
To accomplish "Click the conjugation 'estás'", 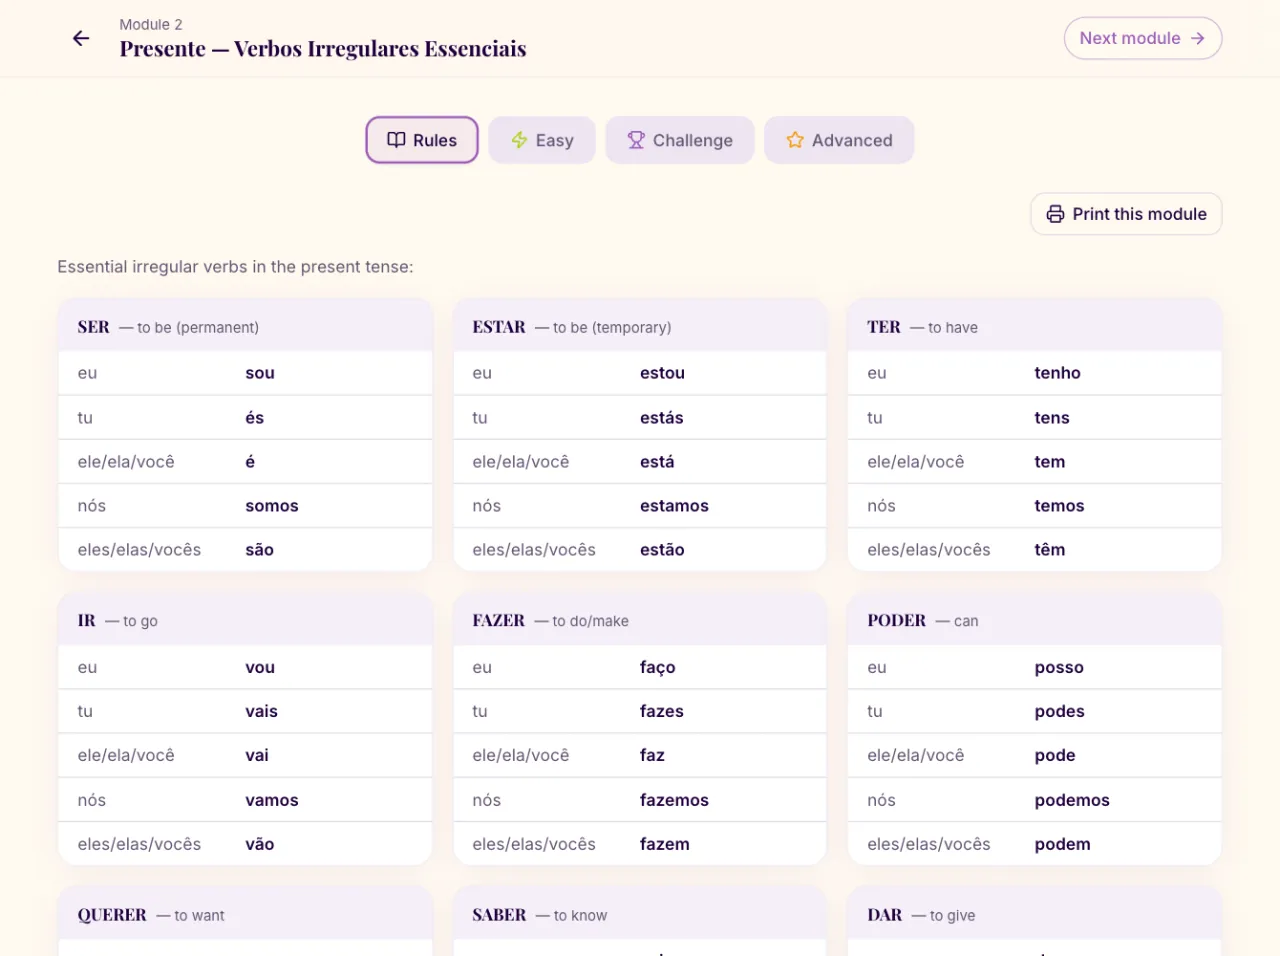I will 662,418.
